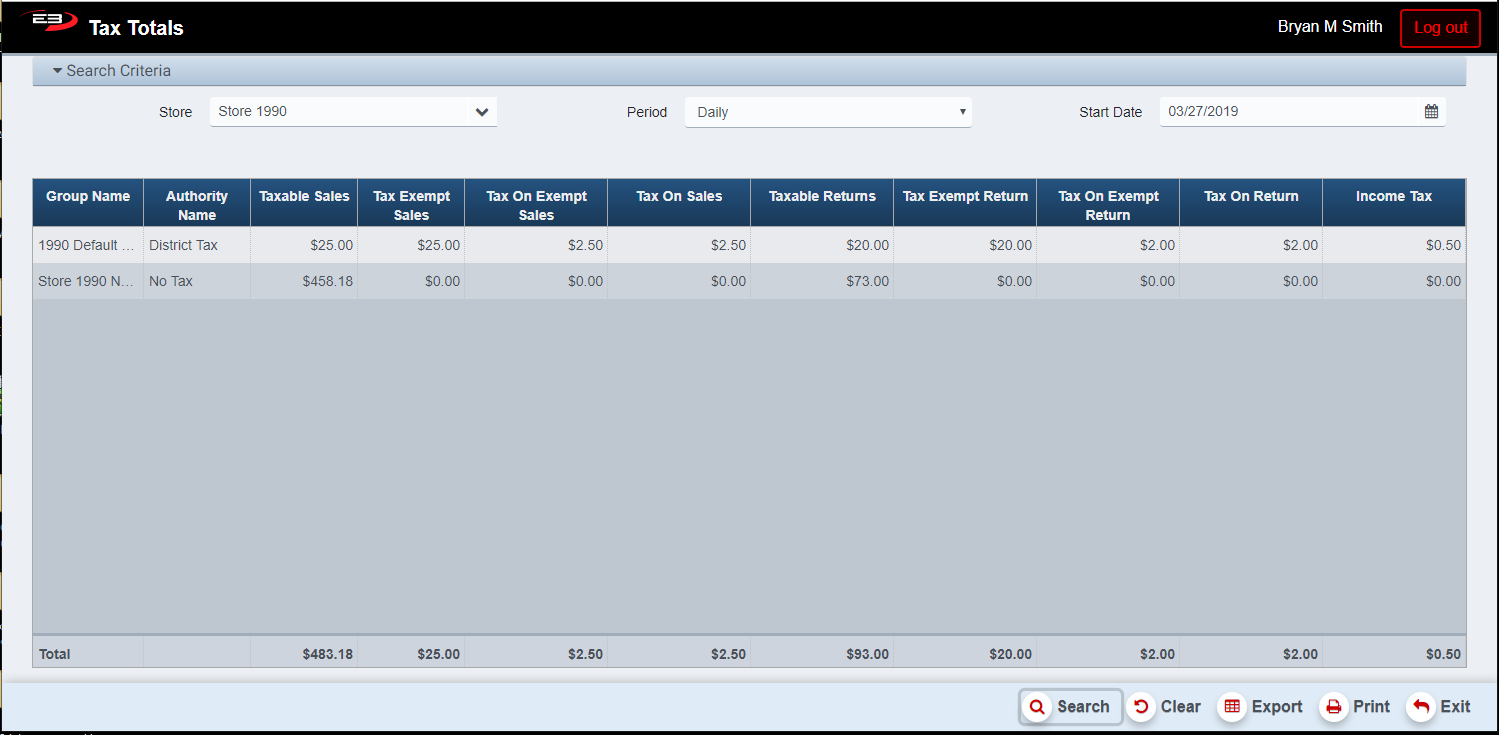Click the Bryan M Smith username
The height and width of the screenshot is (735, 1499).
point(1329,27)
